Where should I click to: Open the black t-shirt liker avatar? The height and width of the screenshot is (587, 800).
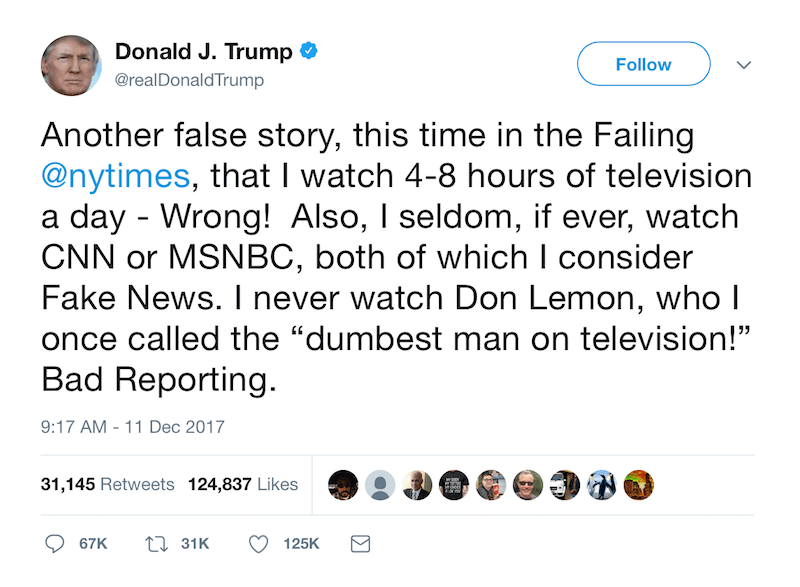[454, 485]
